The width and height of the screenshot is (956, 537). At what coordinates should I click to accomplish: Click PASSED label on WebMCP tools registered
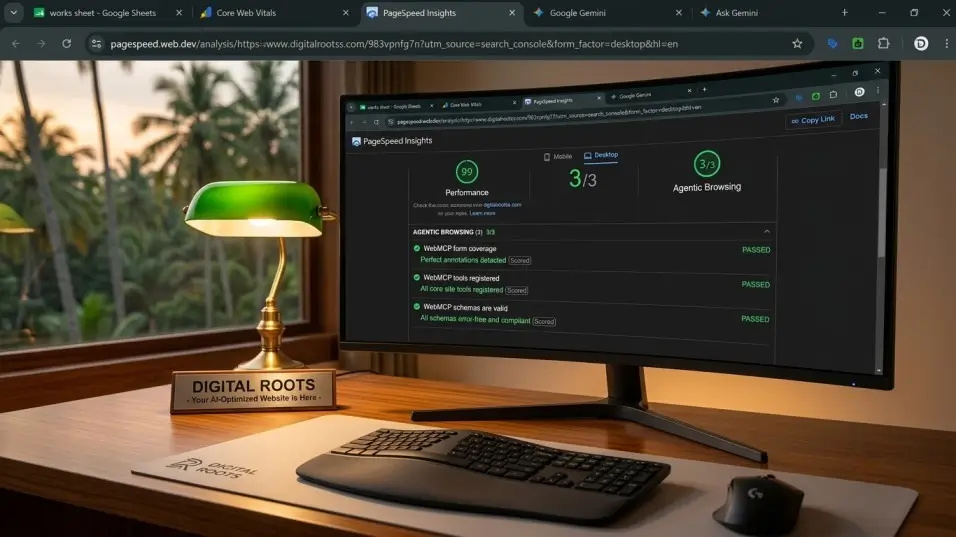[755, 285]
